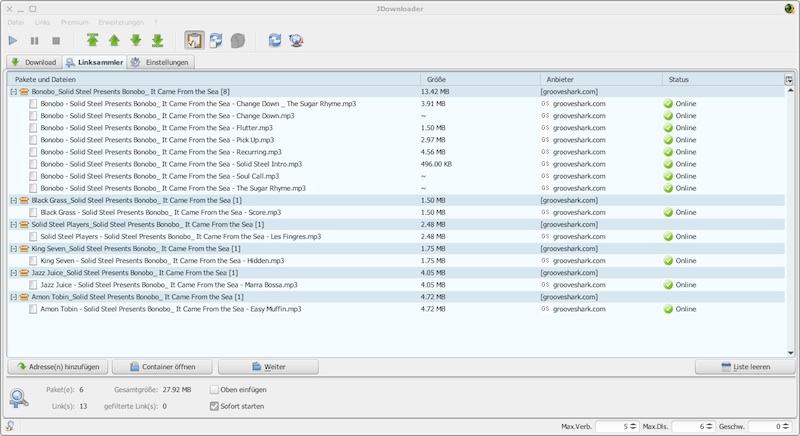Open the Premium menu
This screenshot has height=436, width=800.
[74, 22]
